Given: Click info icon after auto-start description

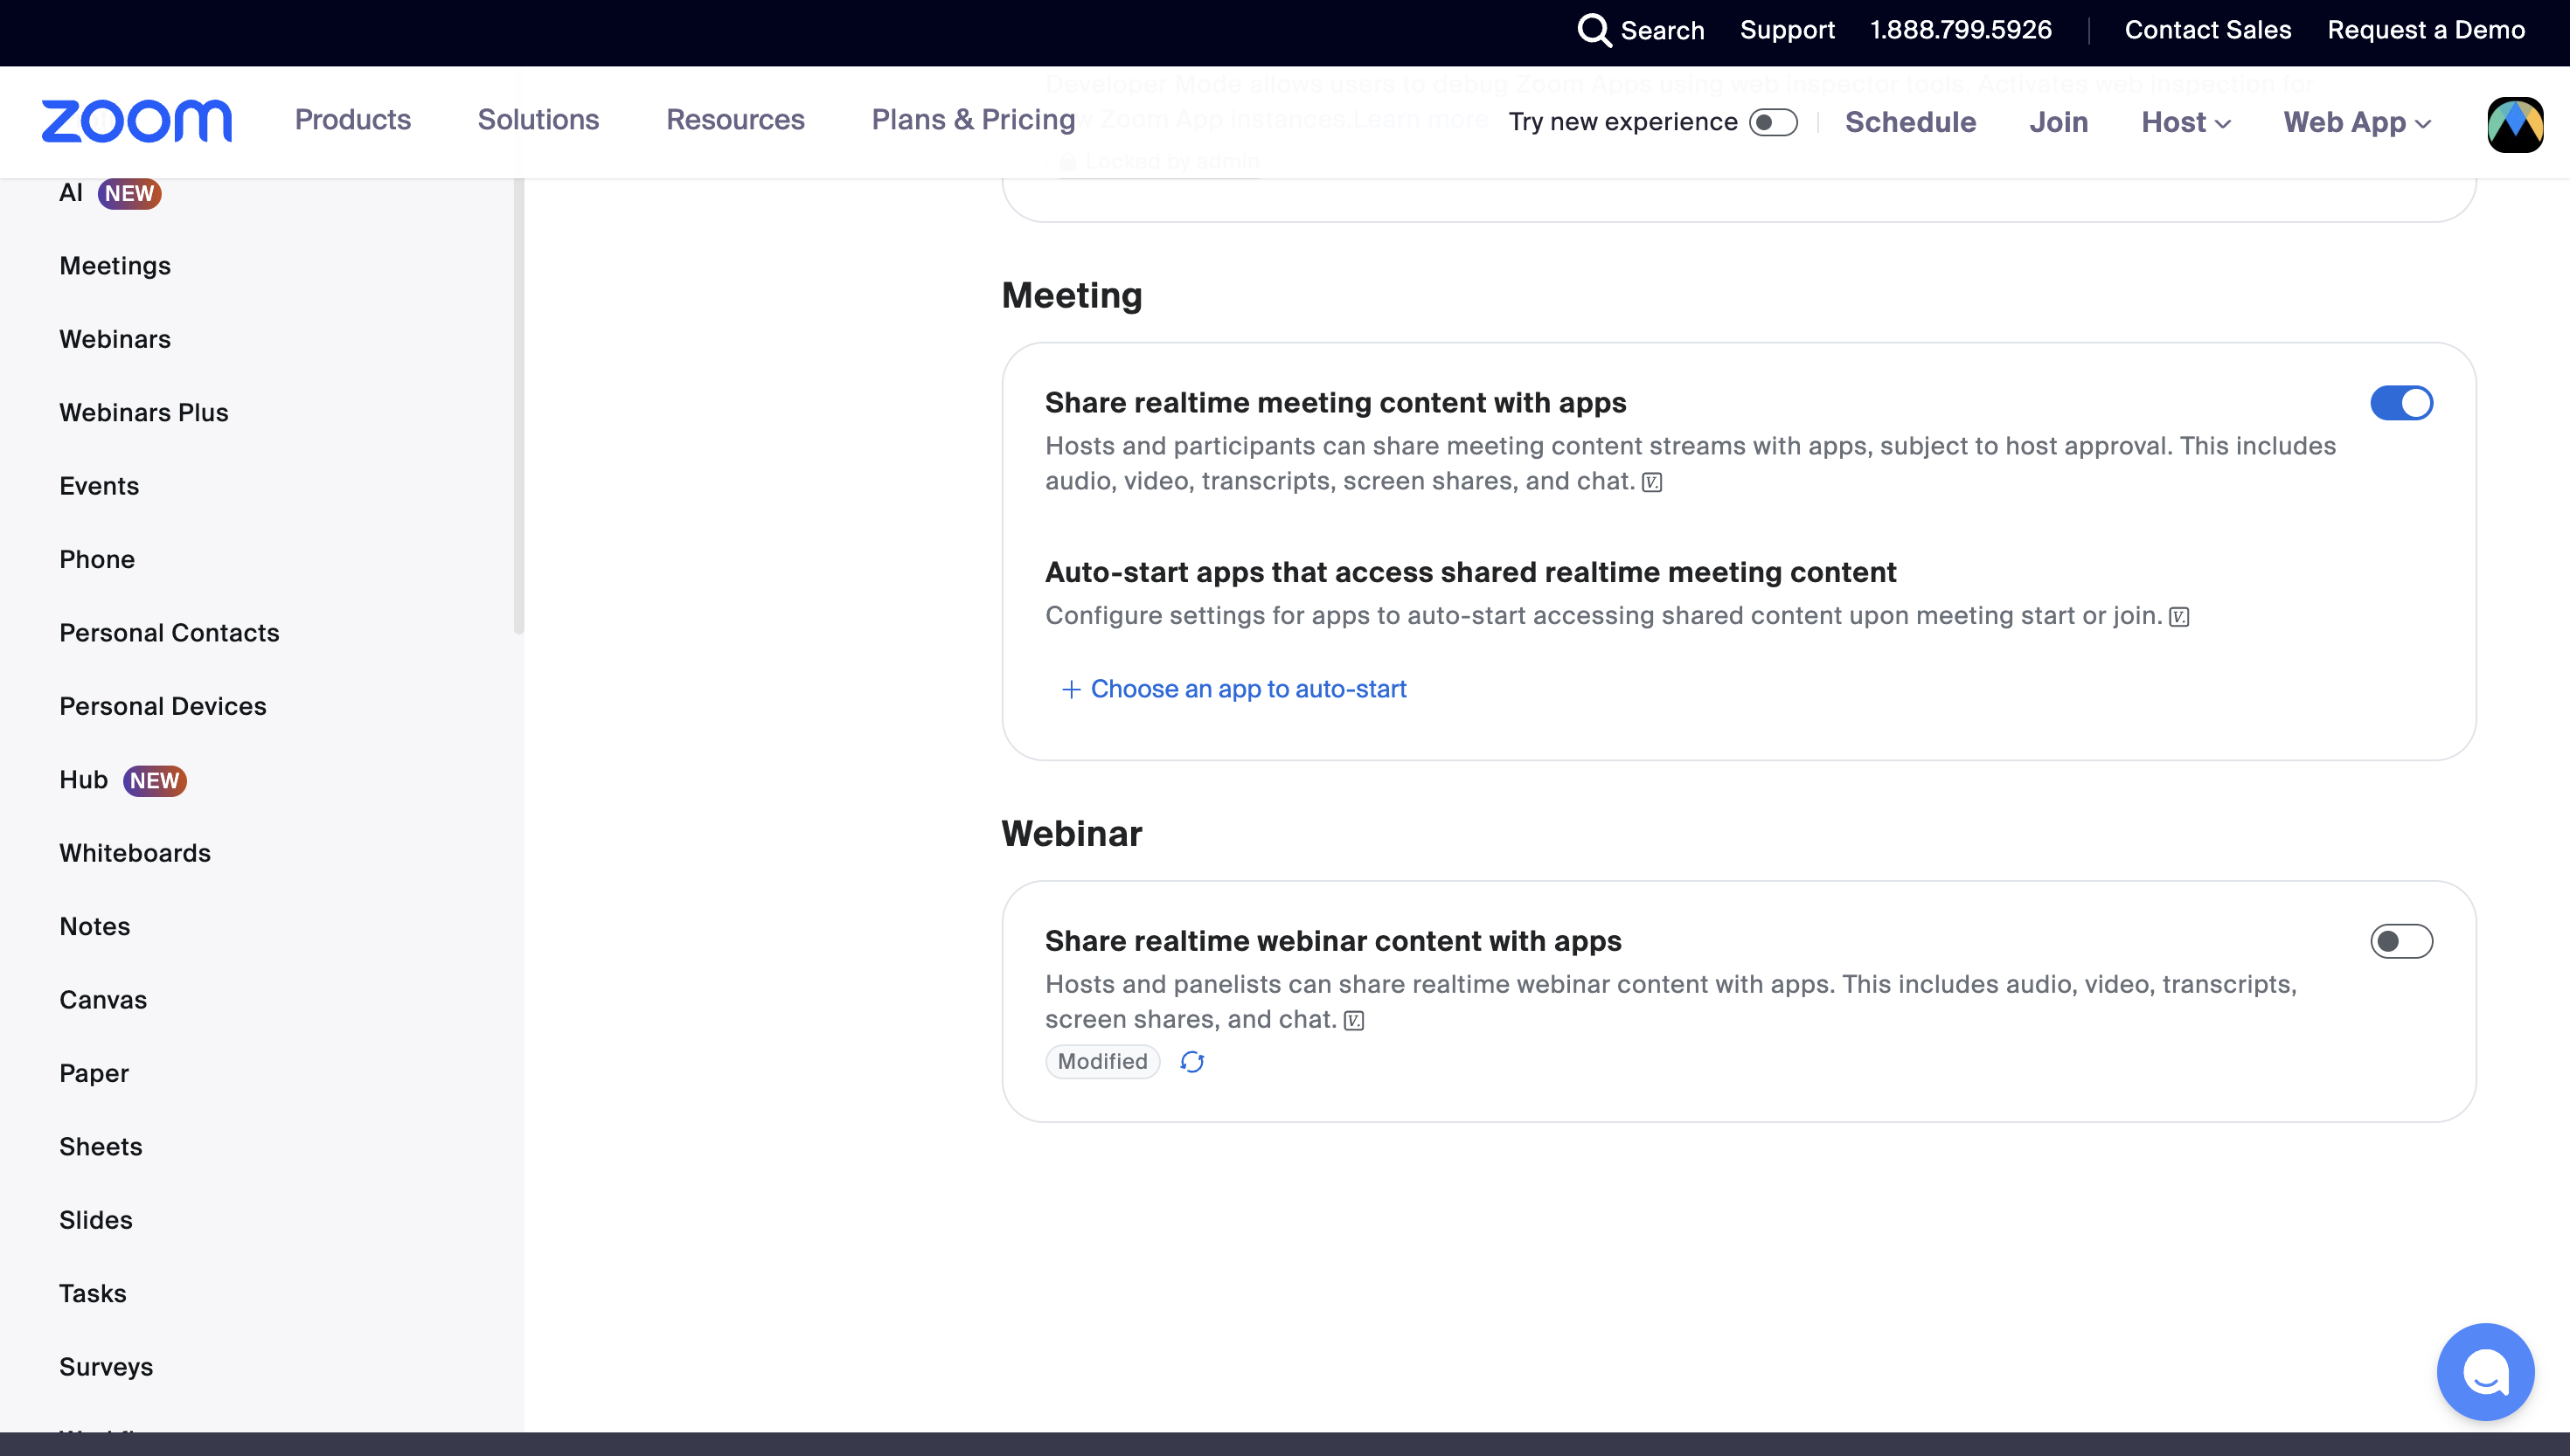Looking at the screenshot, I should pyautogui.click(x=2179, y=617).
